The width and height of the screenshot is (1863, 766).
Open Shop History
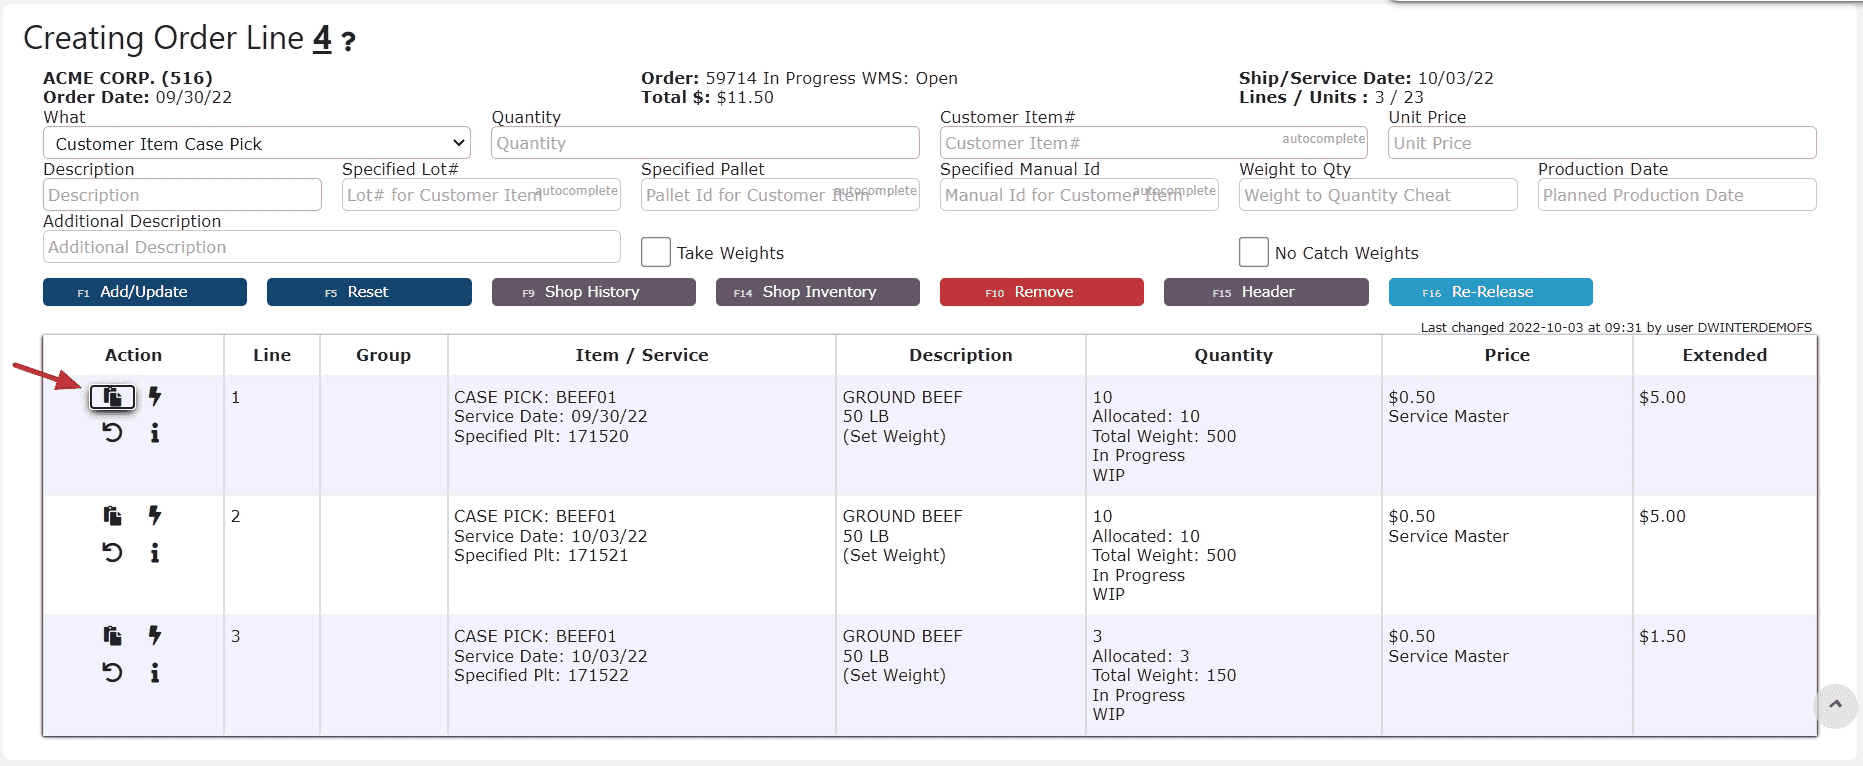click(x=594, y=292)
